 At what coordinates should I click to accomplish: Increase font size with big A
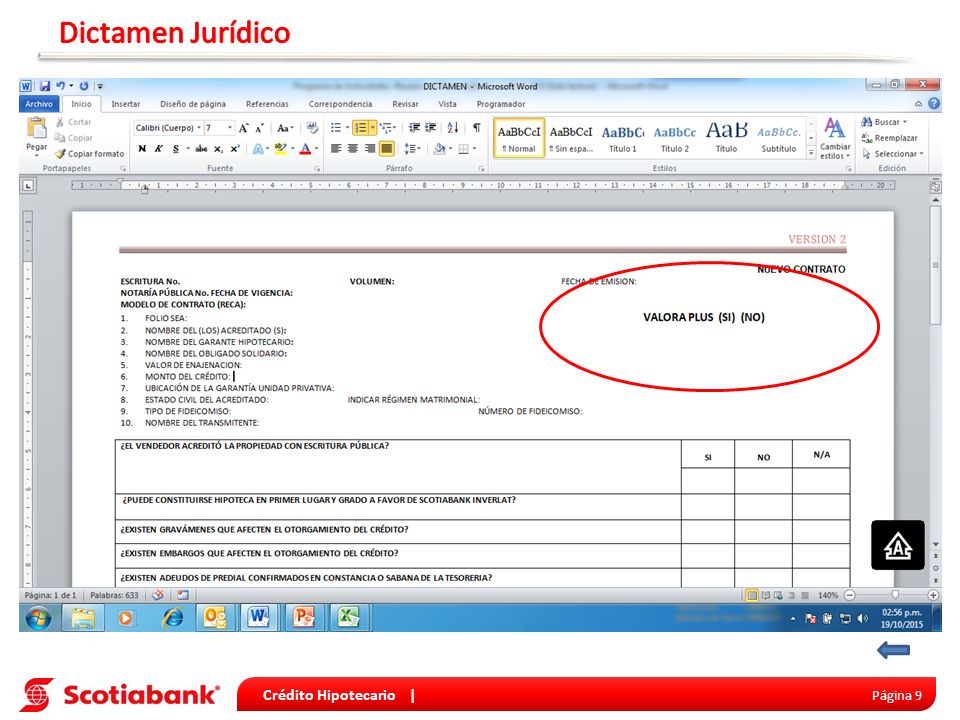click(x=244, y=128)
